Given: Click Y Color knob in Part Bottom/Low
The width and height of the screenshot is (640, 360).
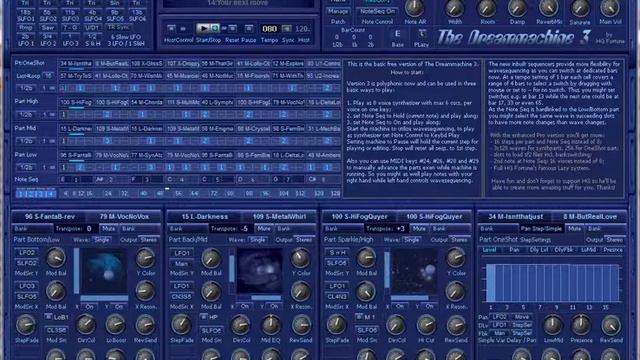Looking at the screenshot, I should pyautogui.click(x=145, y=258).
